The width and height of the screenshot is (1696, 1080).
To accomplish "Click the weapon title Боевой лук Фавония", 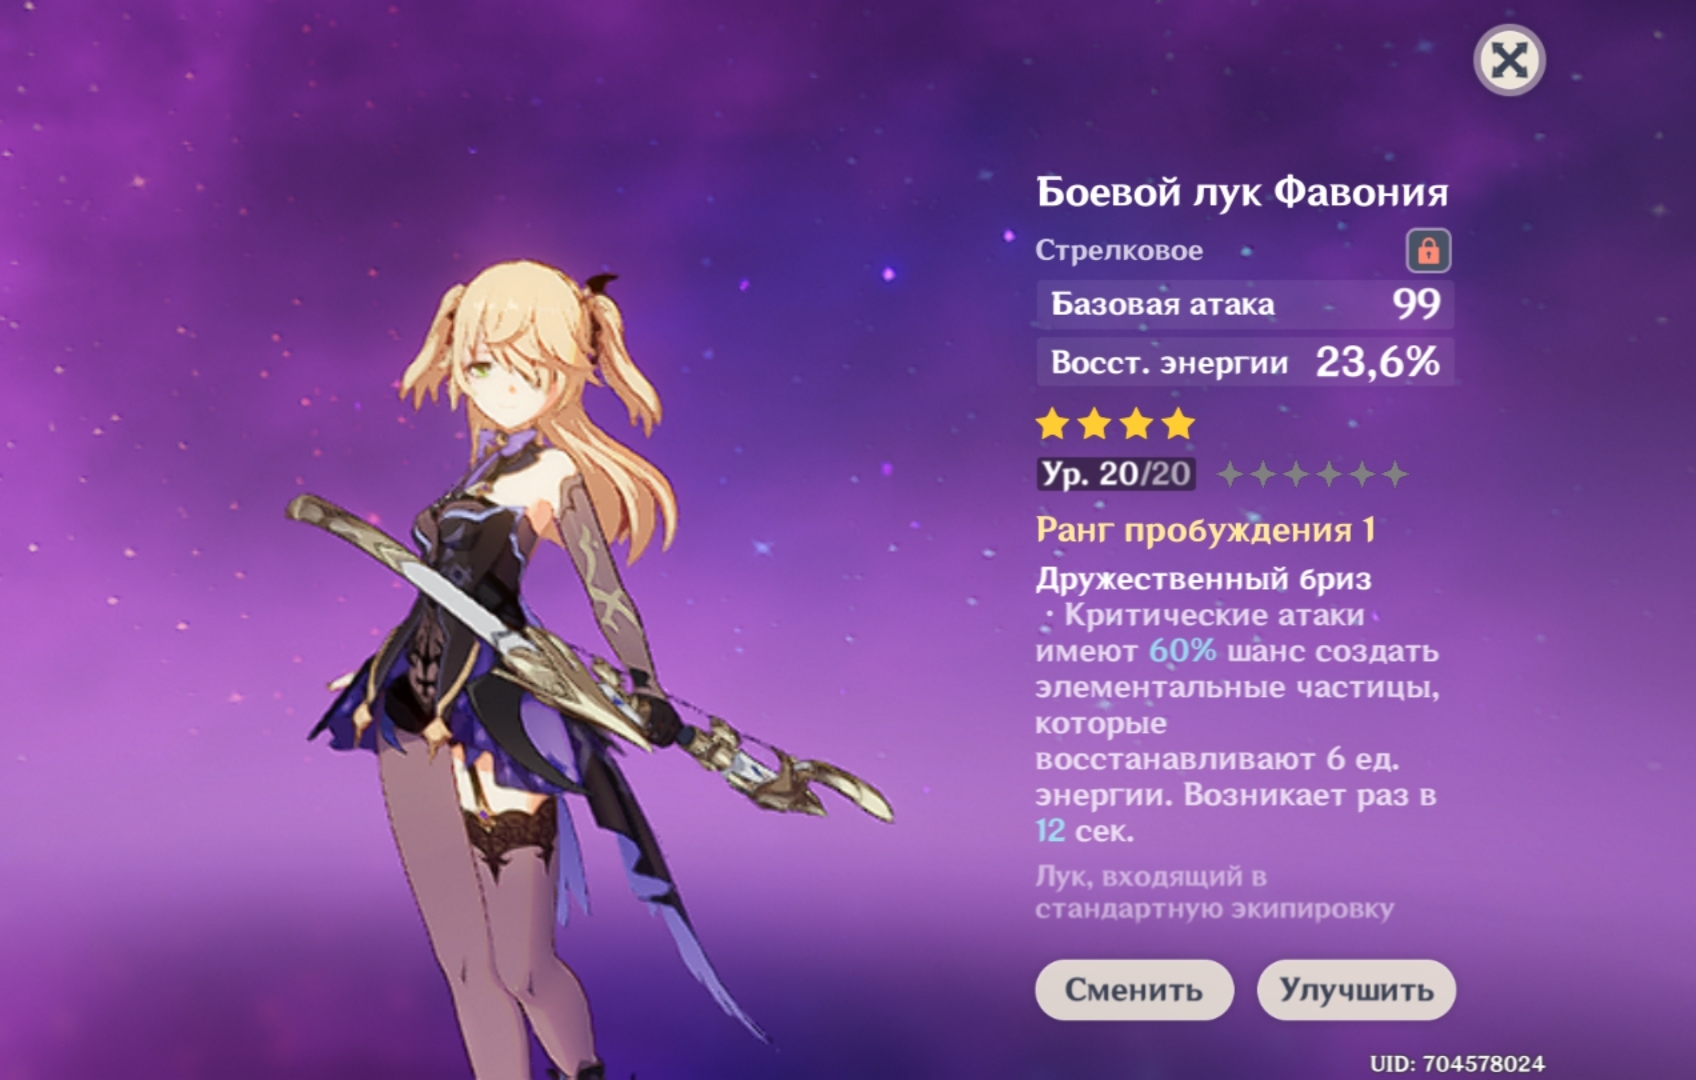I will pos(1242,192).
